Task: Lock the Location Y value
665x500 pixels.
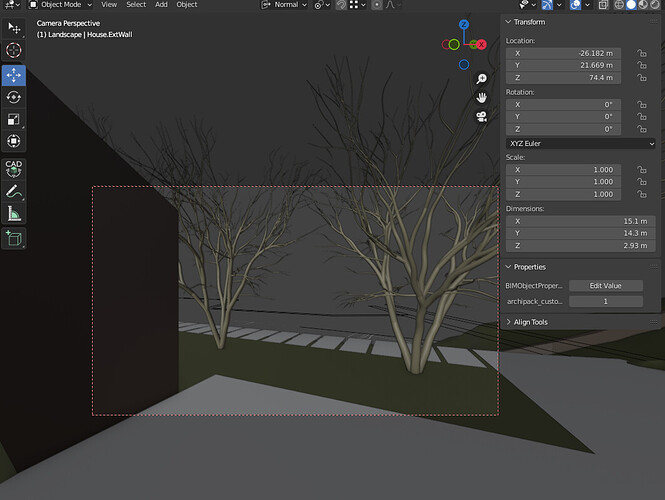Action: pos(642,65)
